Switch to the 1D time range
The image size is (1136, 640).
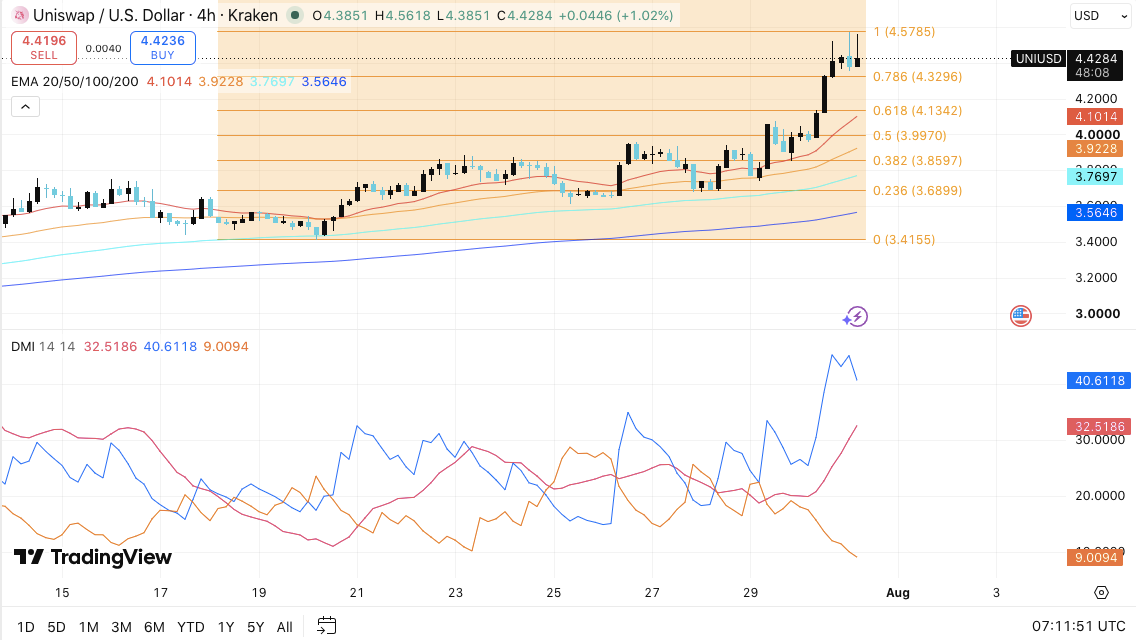coord(25,627)
